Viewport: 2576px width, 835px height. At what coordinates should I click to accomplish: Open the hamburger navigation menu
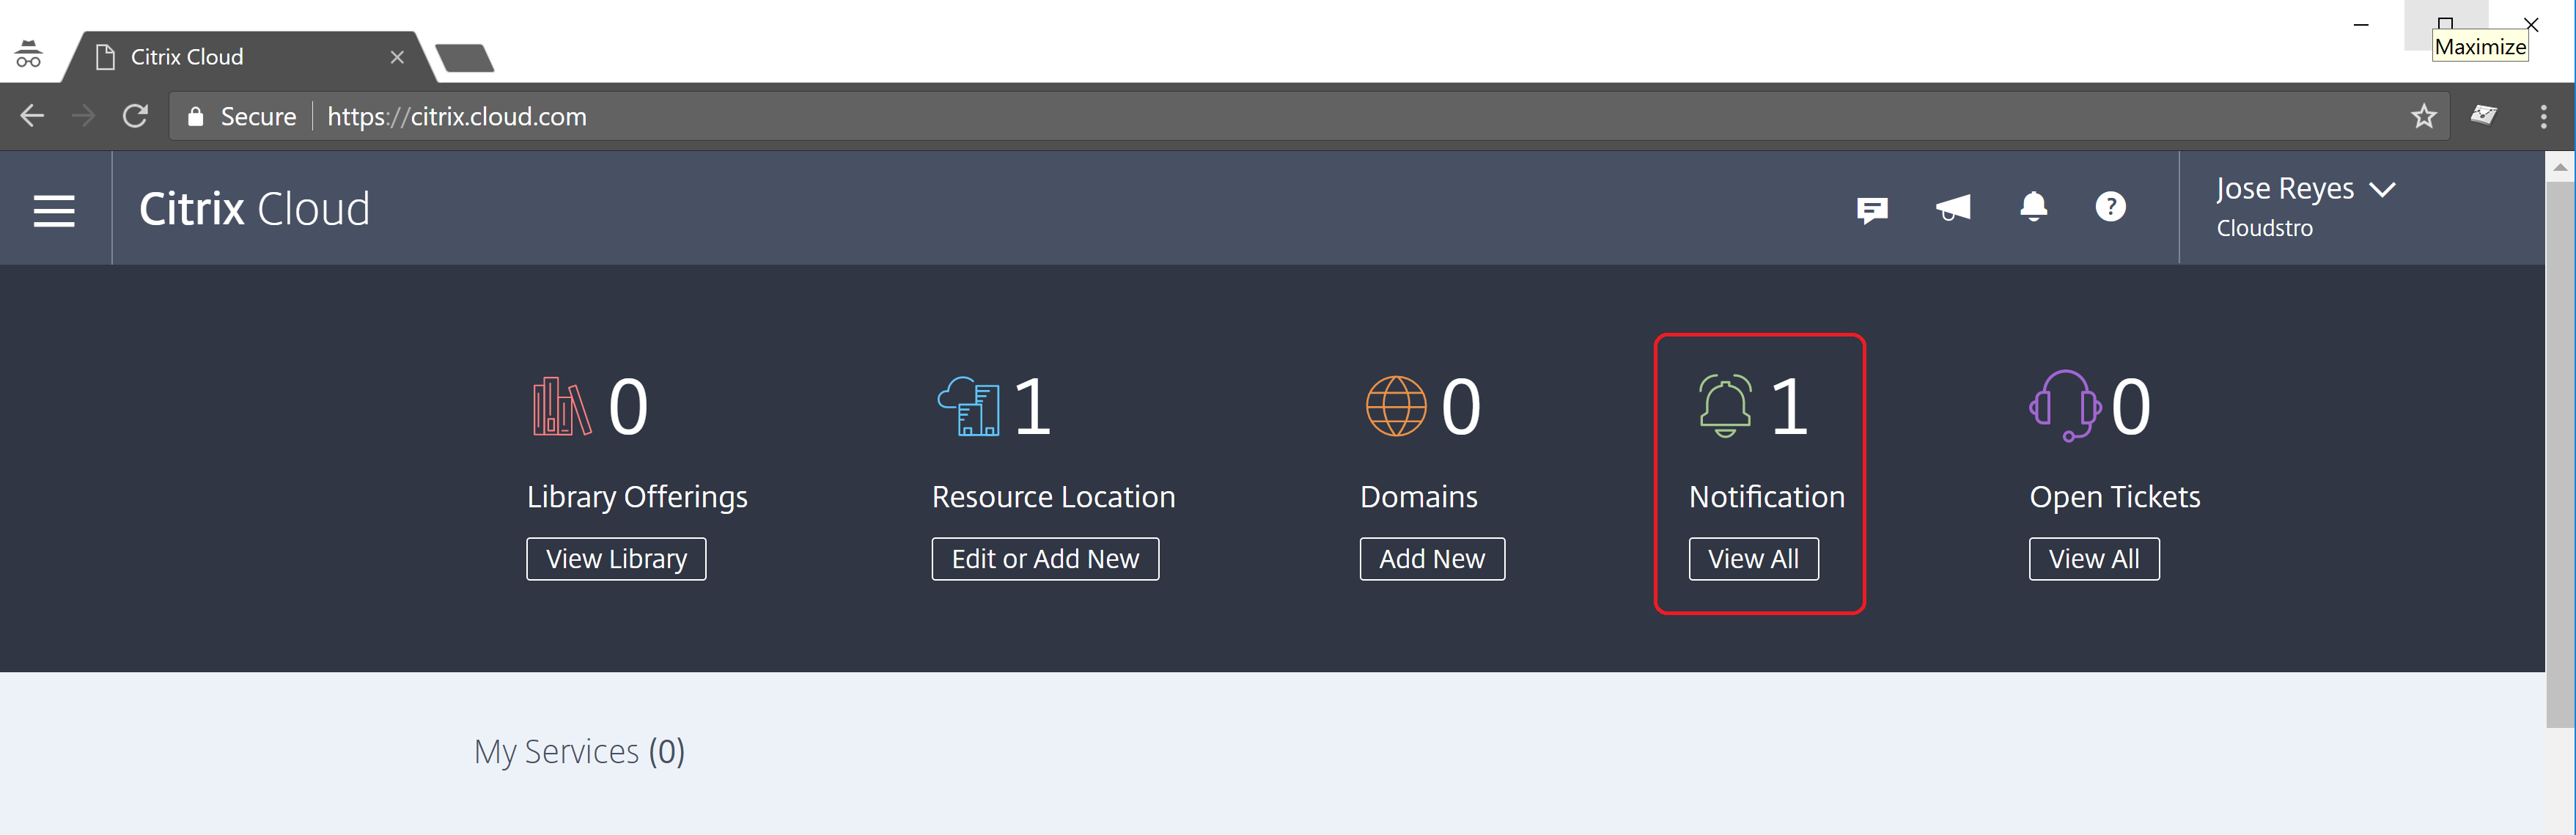pos(54,210)
